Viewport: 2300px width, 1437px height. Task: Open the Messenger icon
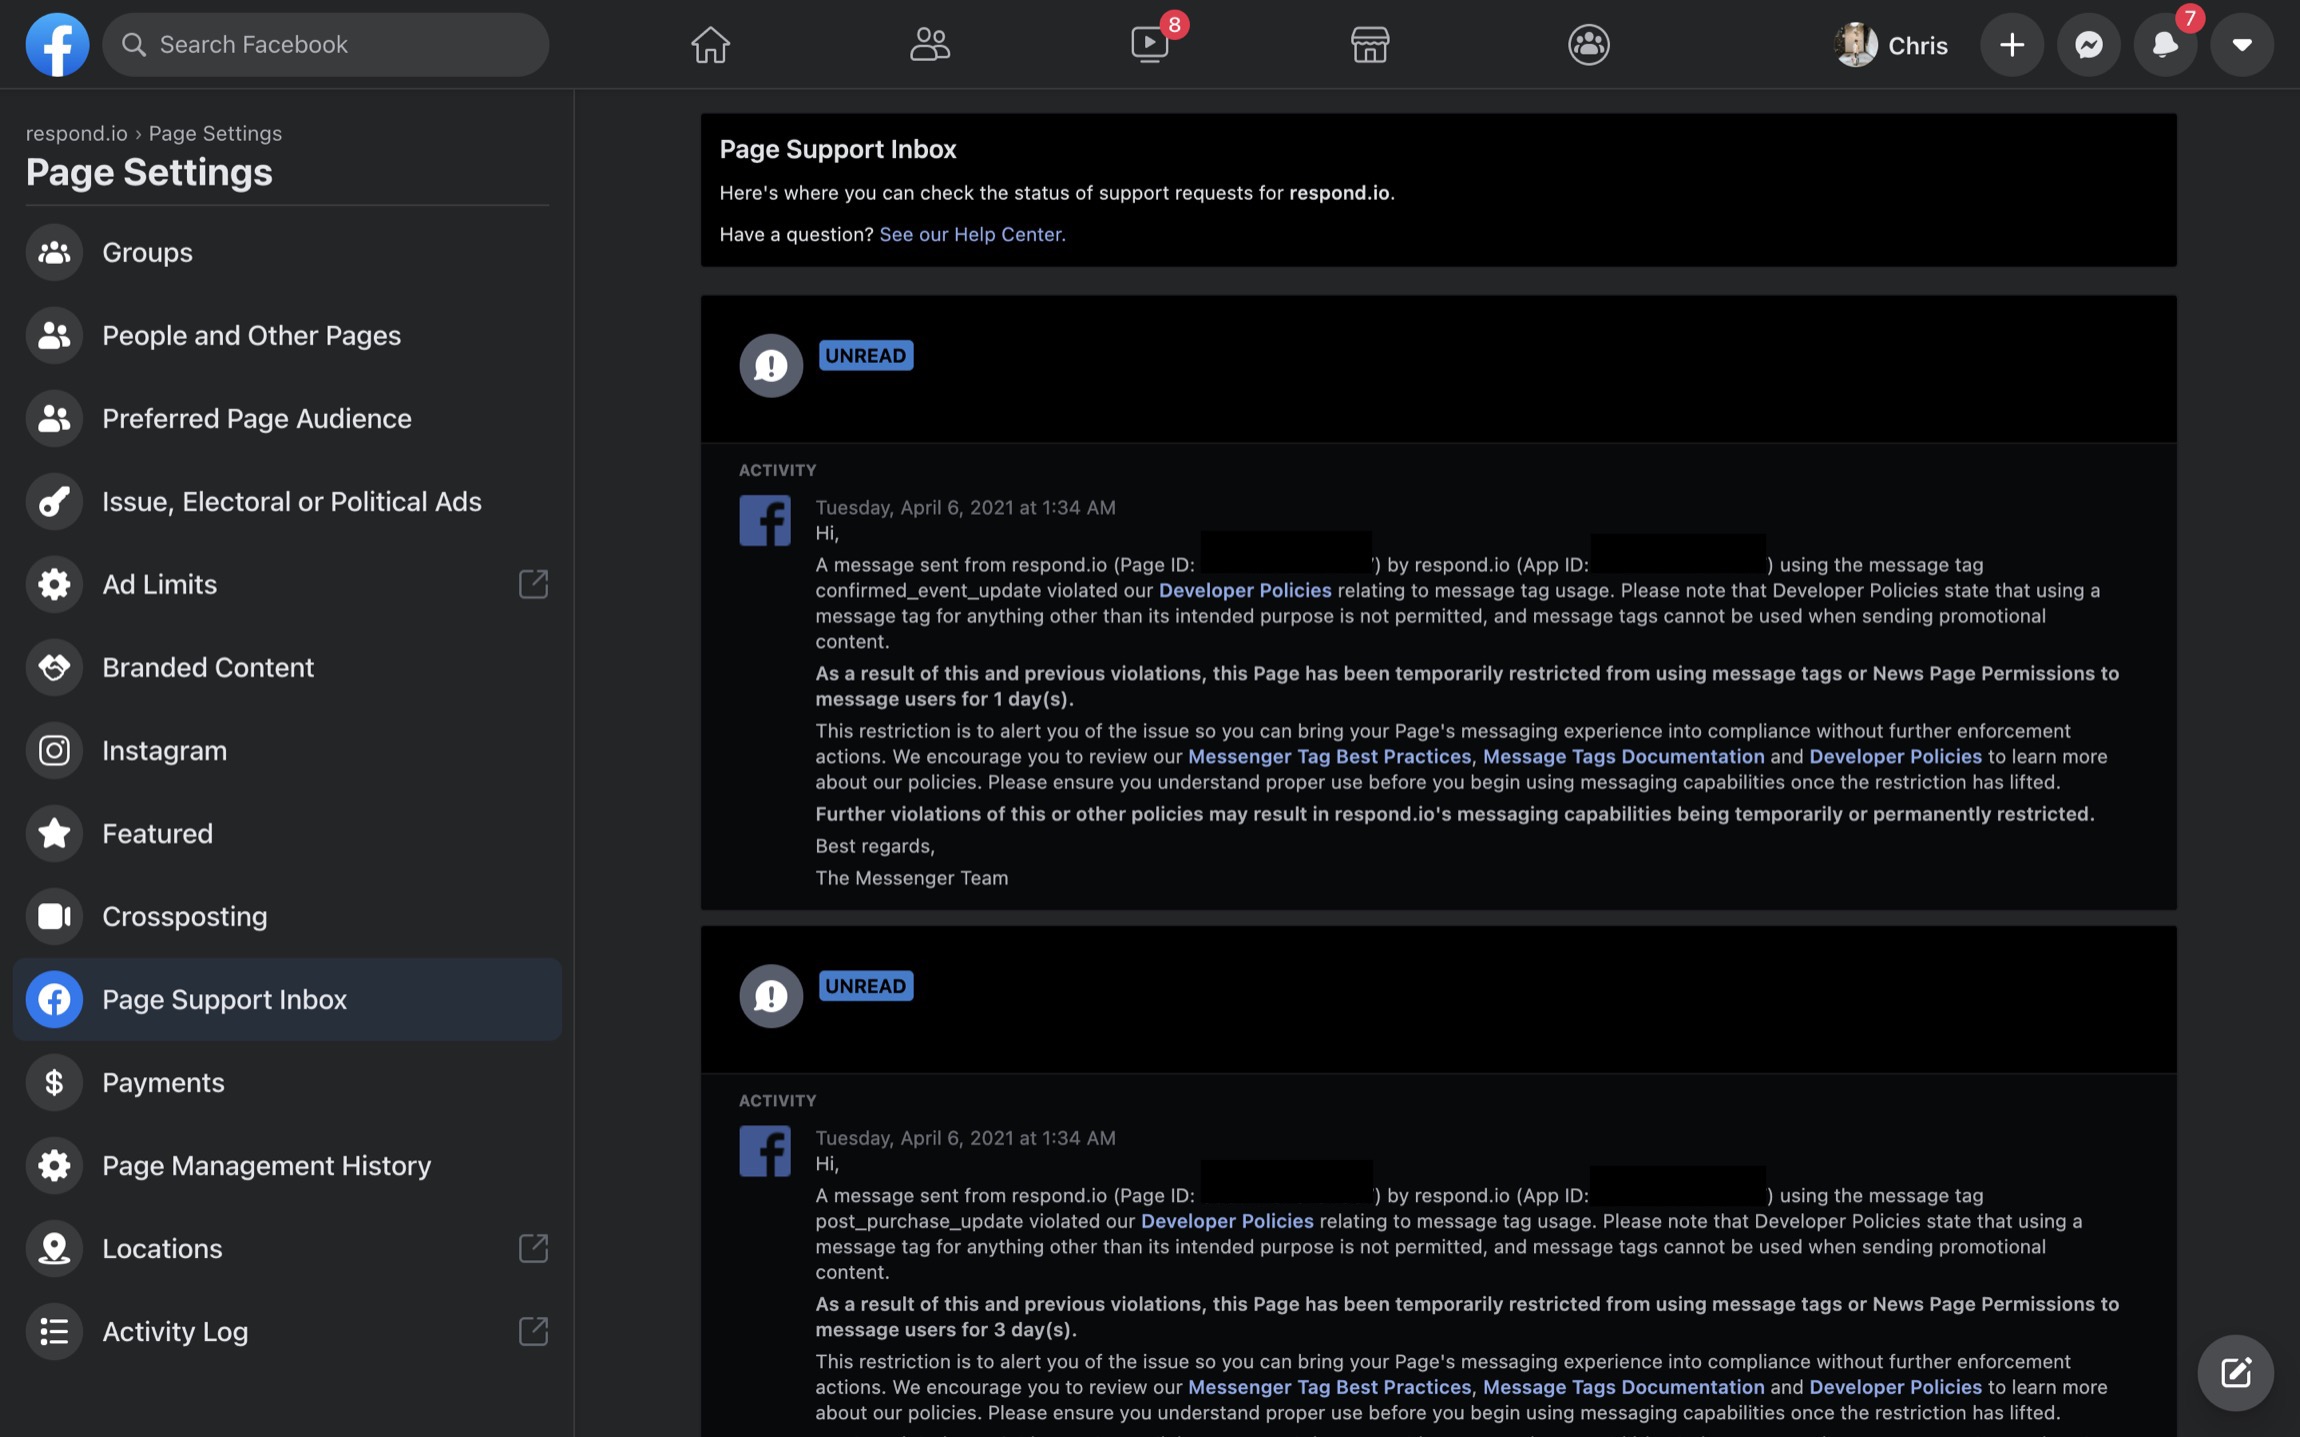tap(2088, 44)
